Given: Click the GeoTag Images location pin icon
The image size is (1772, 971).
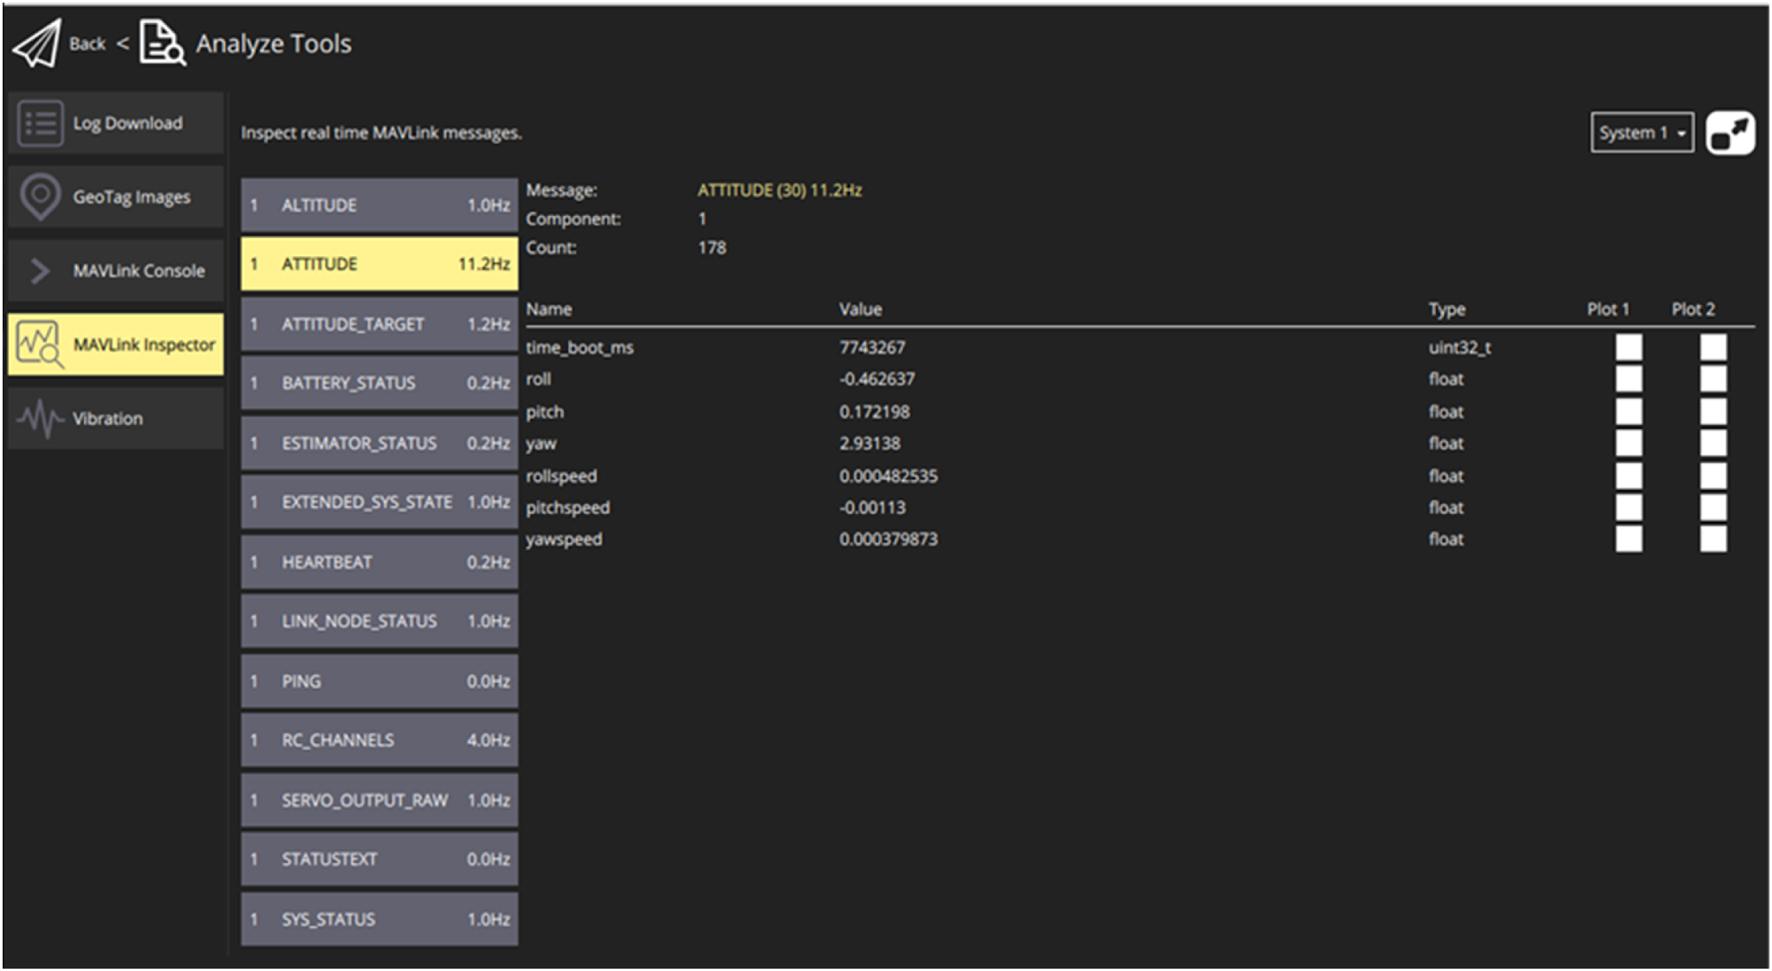Looking at the screenshot, I should (x=40, y=197).
